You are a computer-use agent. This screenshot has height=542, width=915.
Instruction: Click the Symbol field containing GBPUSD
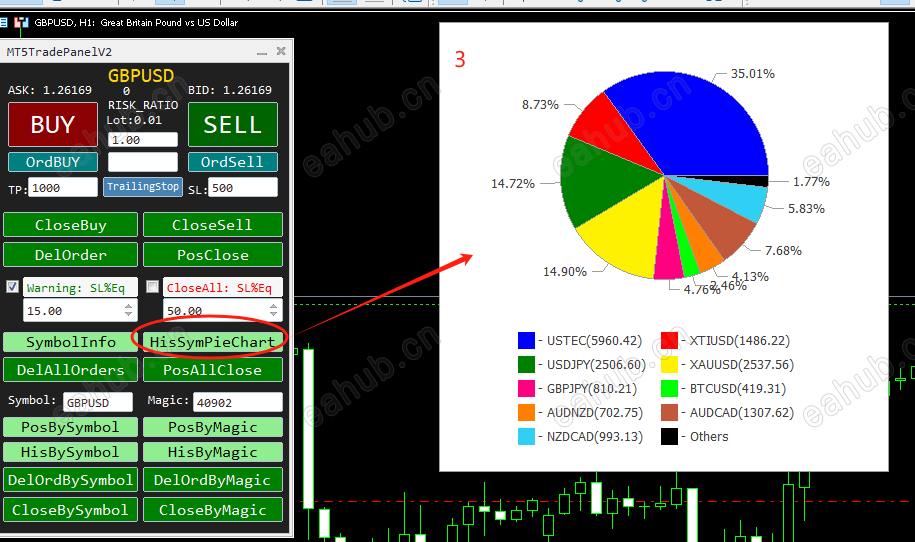tap(97, 403)
